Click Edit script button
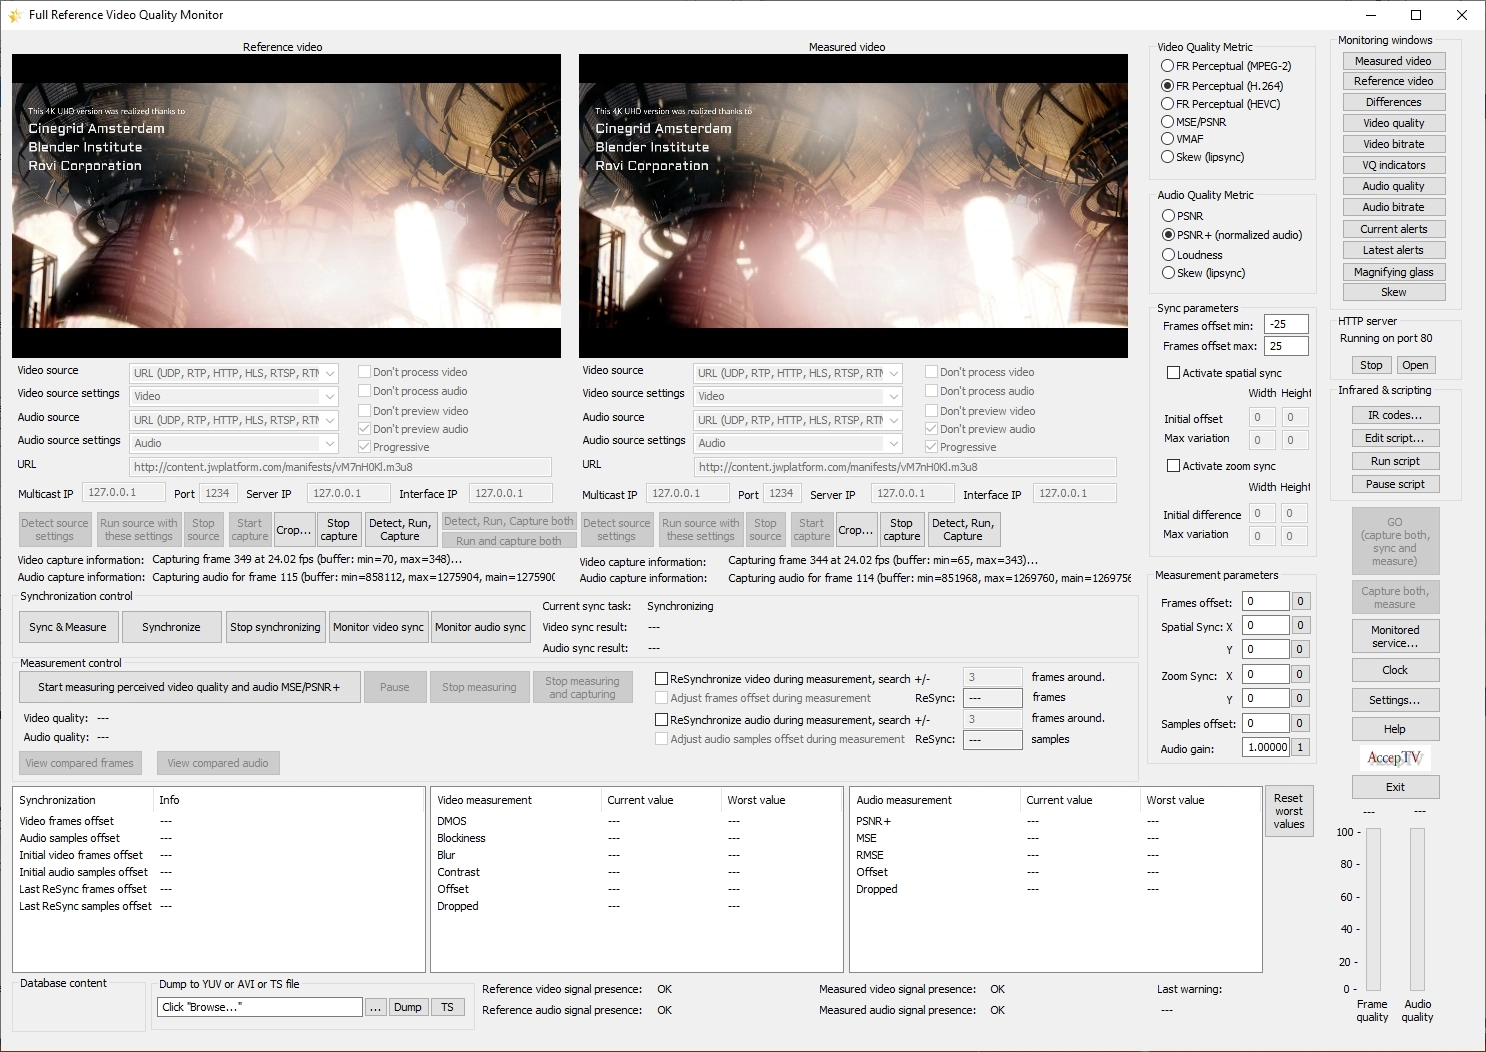The height and width of the screenshot is (1052, 1486). point(1395,438)
